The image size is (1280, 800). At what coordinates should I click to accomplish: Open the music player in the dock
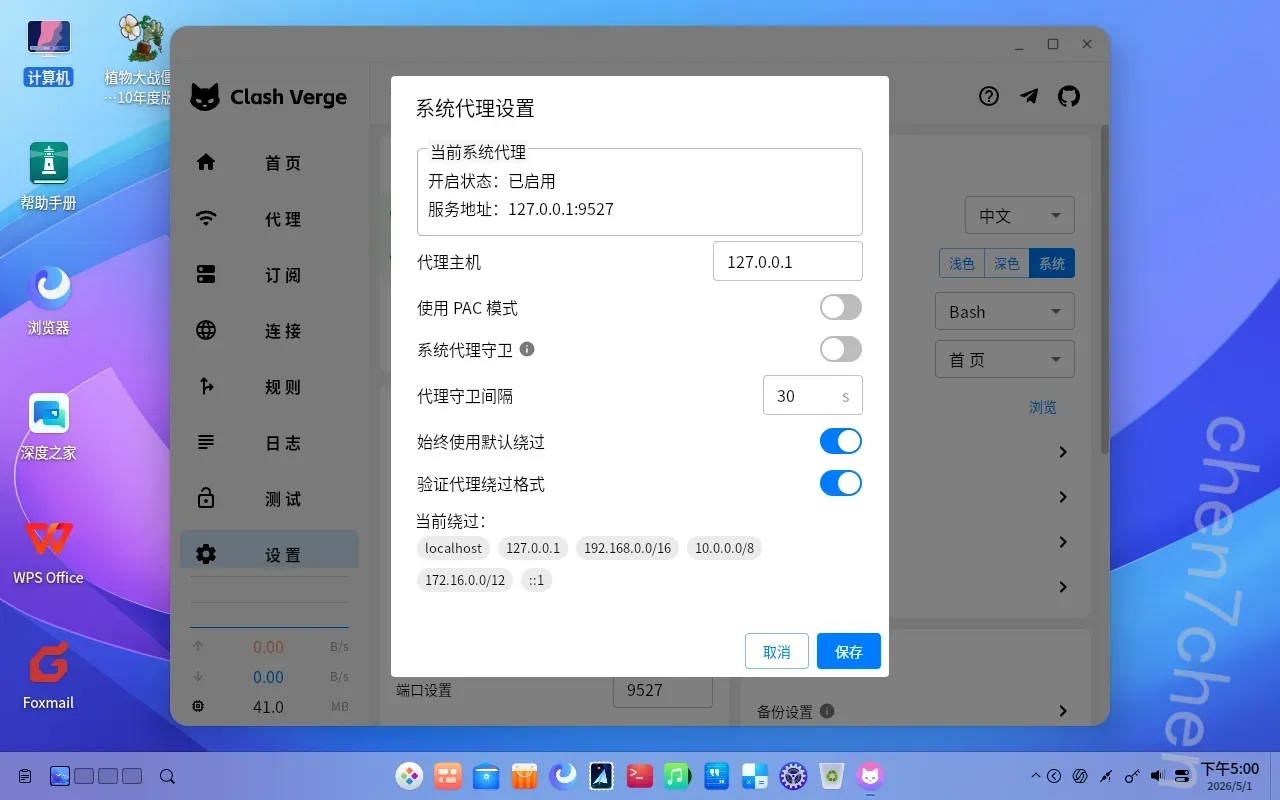coord(677,775)
